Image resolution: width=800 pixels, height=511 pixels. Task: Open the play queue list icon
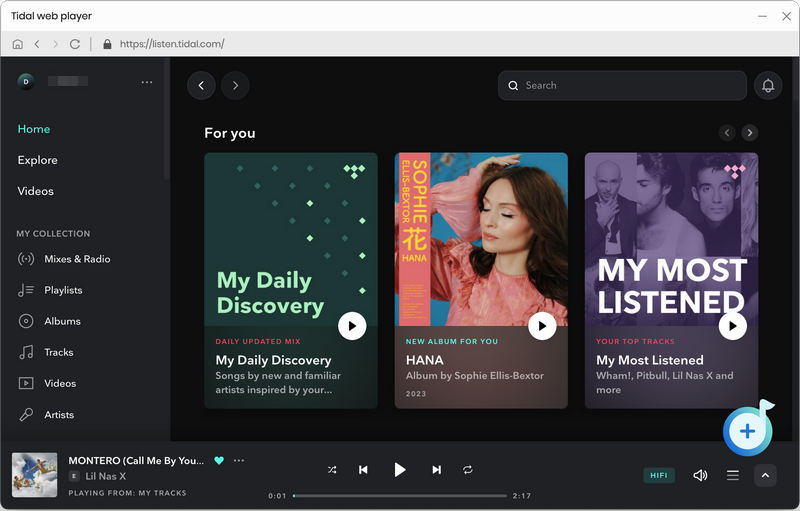[x=733, y=475]
